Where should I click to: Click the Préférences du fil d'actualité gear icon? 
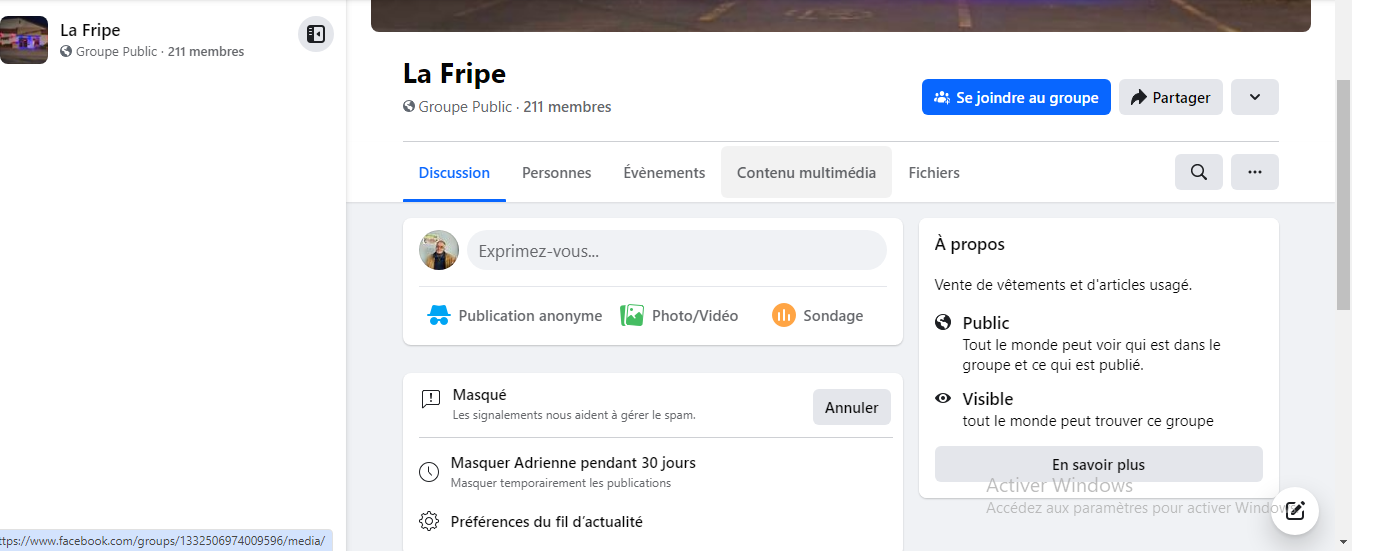[x=429, y=522]
